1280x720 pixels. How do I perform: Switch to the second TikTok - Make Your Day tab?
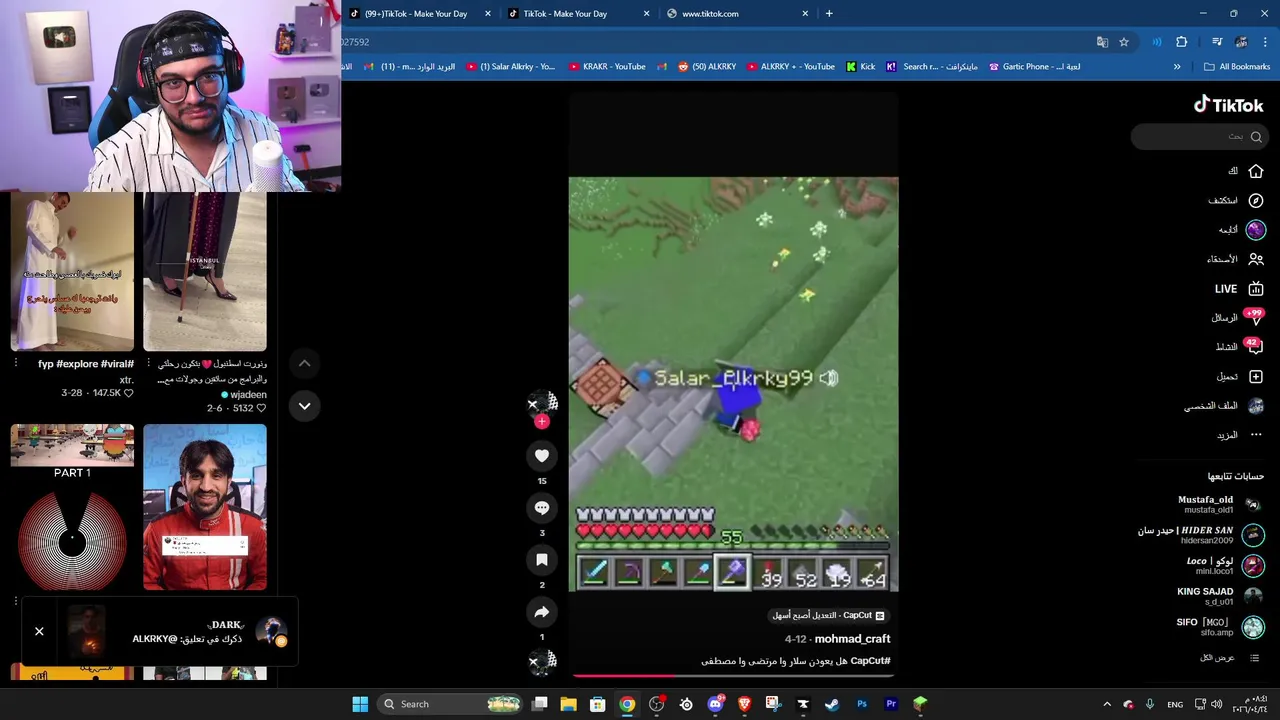580,14
